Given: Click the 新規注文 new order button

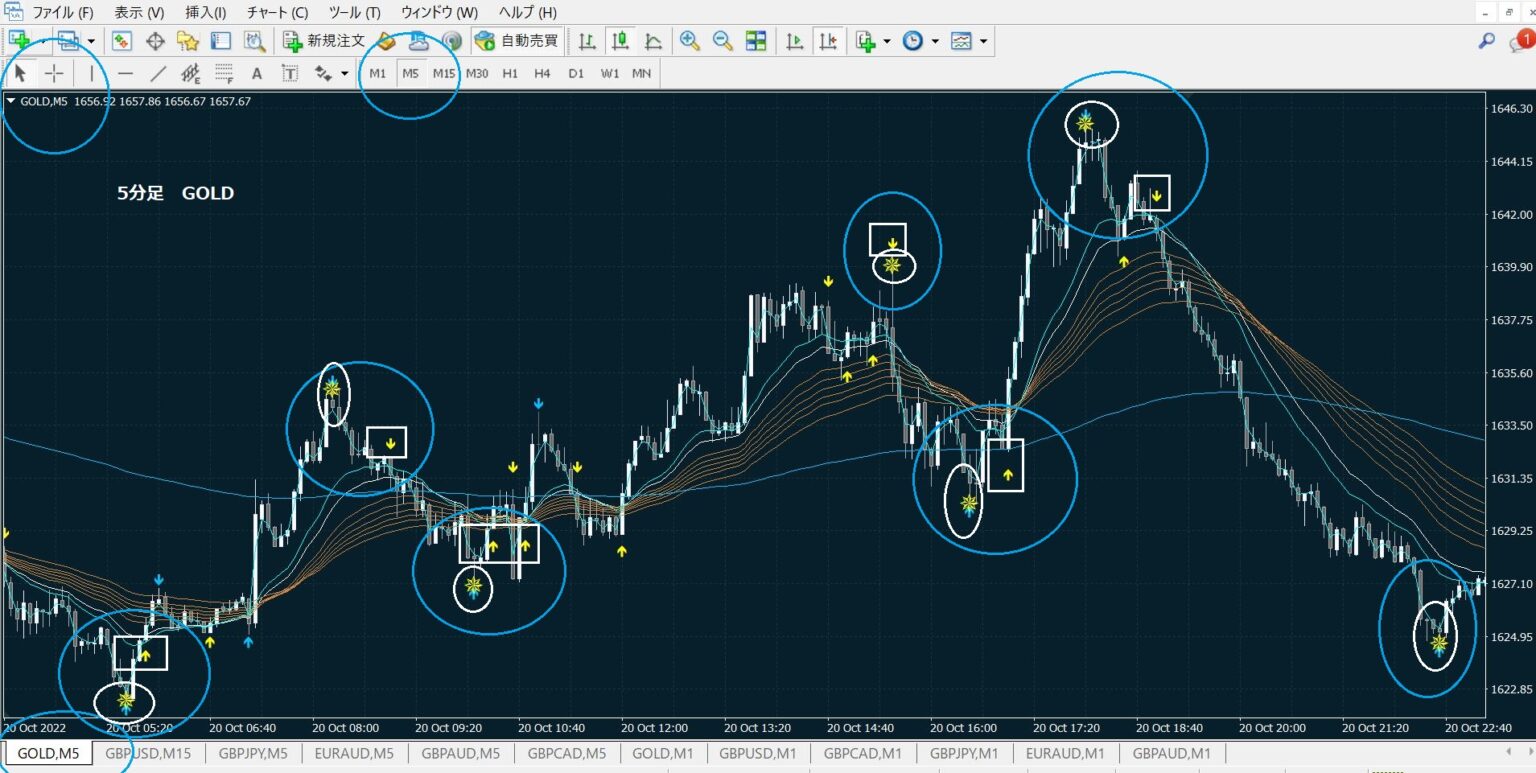Looking at the screenshot, I should pos(324,41).
